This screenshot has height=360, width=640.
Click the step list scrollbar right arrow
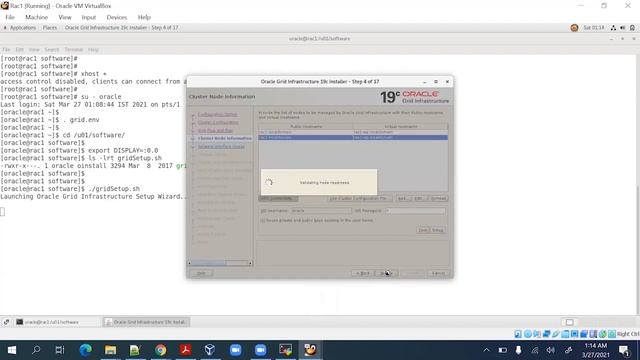point(250,263)
